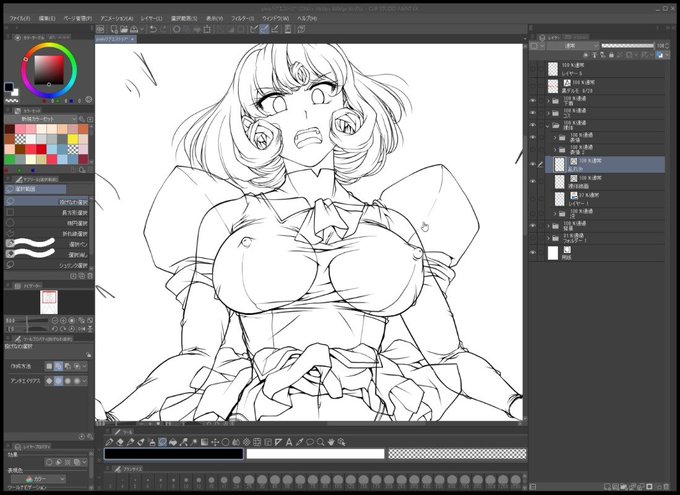Viewport: 680px width, 495px height.
Task: Toggle the highlighted Snap to special ruler icon
Action: pyautogui.click(x=264, y=29)
